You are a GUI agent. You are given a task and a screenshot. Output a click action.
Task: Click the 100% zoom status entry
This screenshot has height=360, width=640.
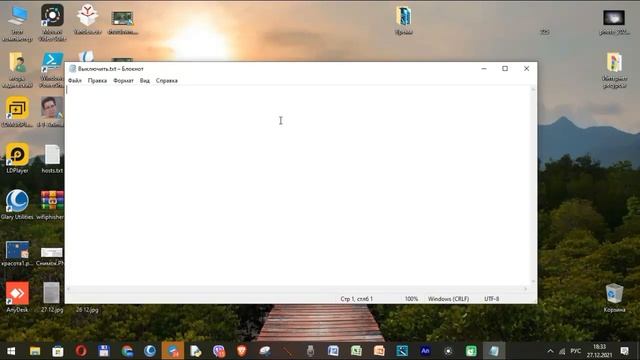411,299
